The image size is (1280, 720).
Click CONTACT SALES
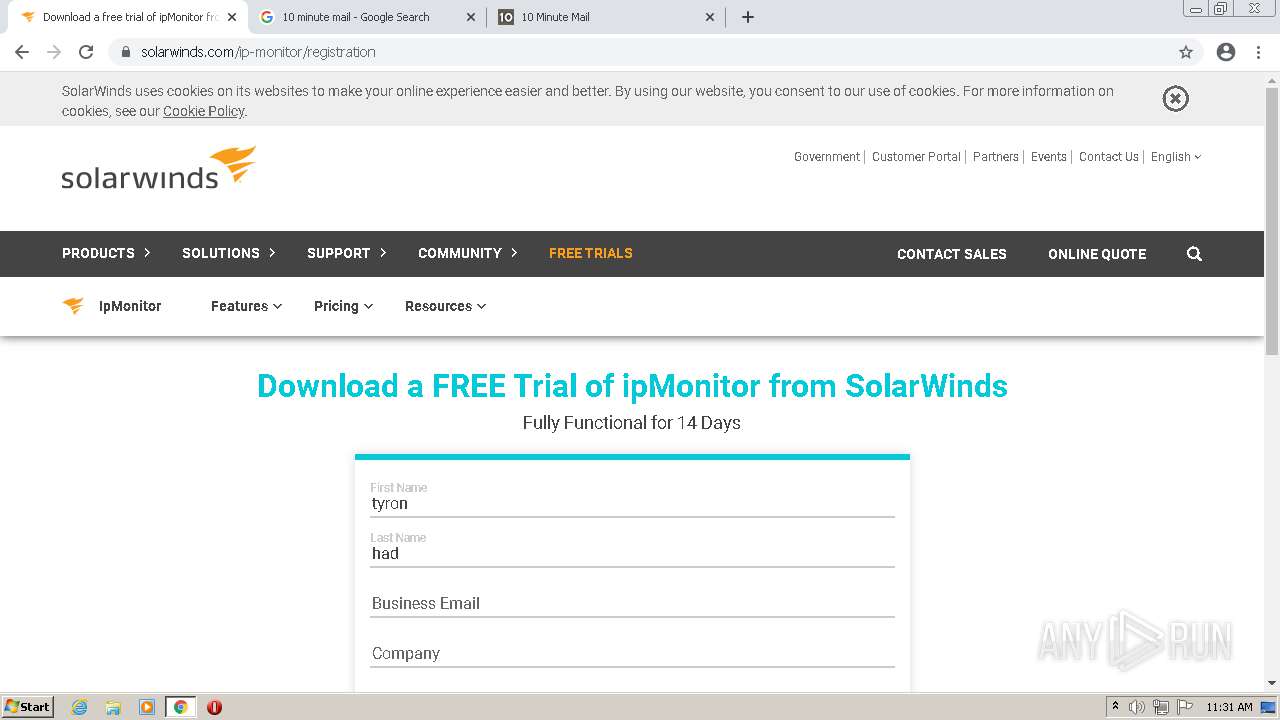[x=952, y=254]
